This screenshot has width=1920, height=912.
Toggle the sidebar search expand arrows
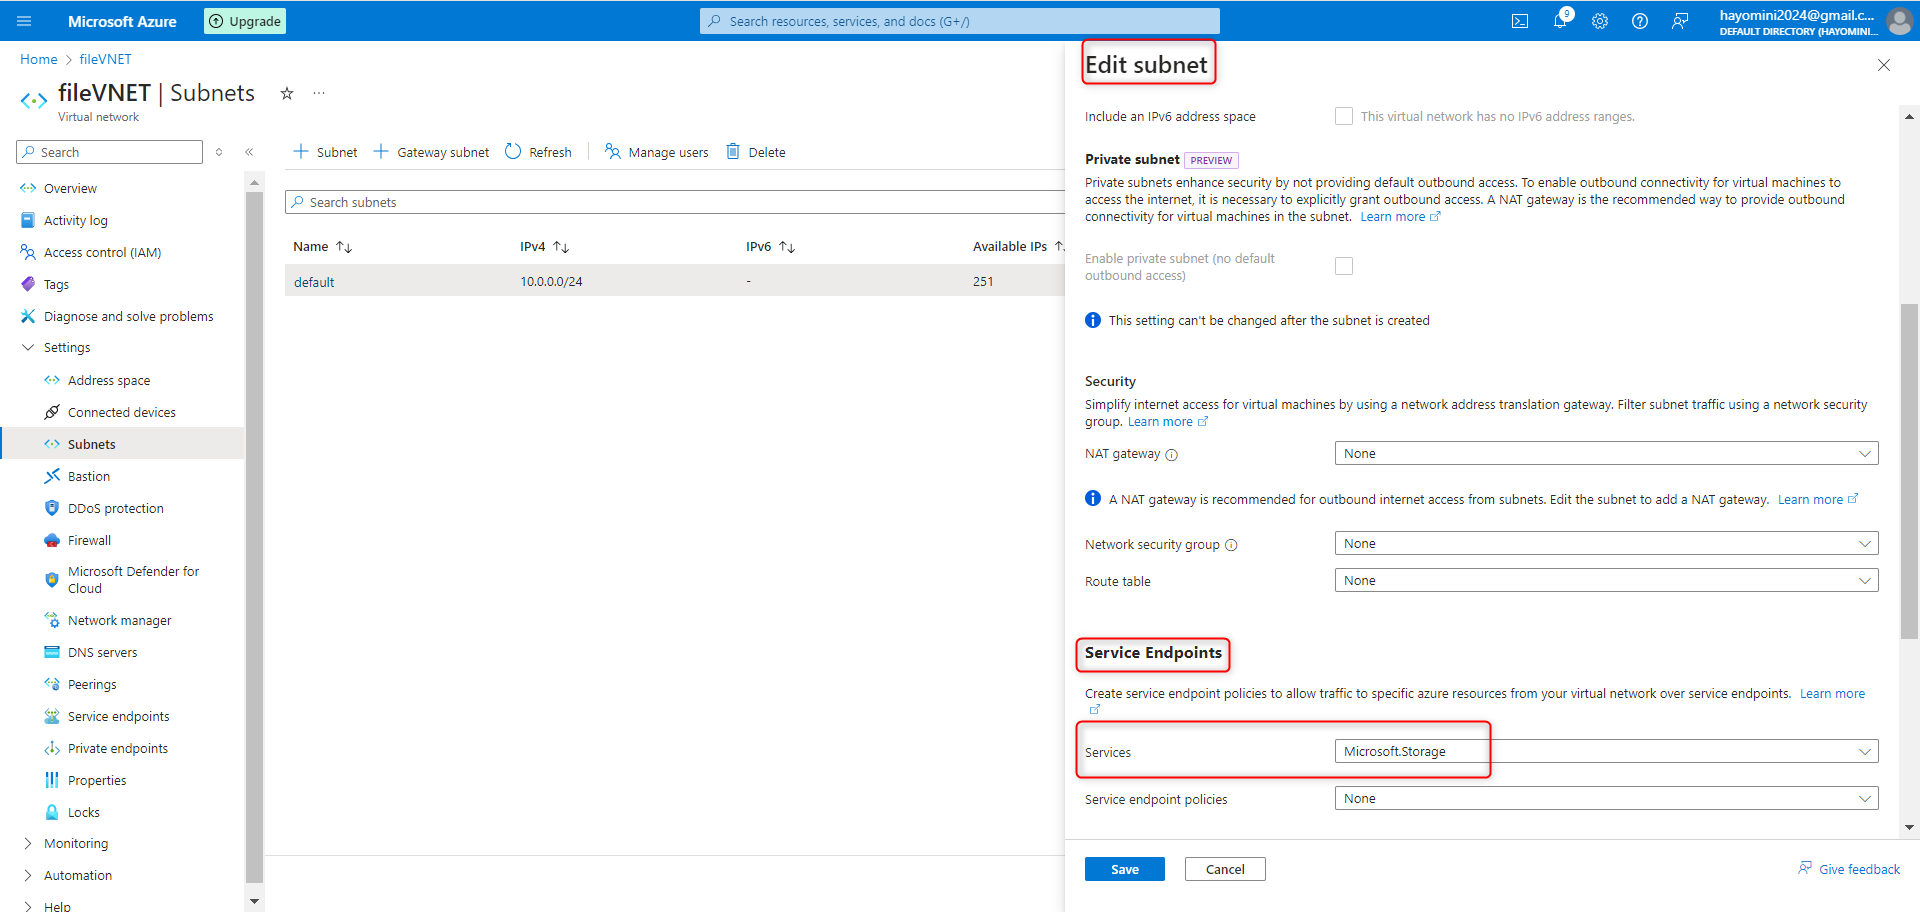coord(219,152)
